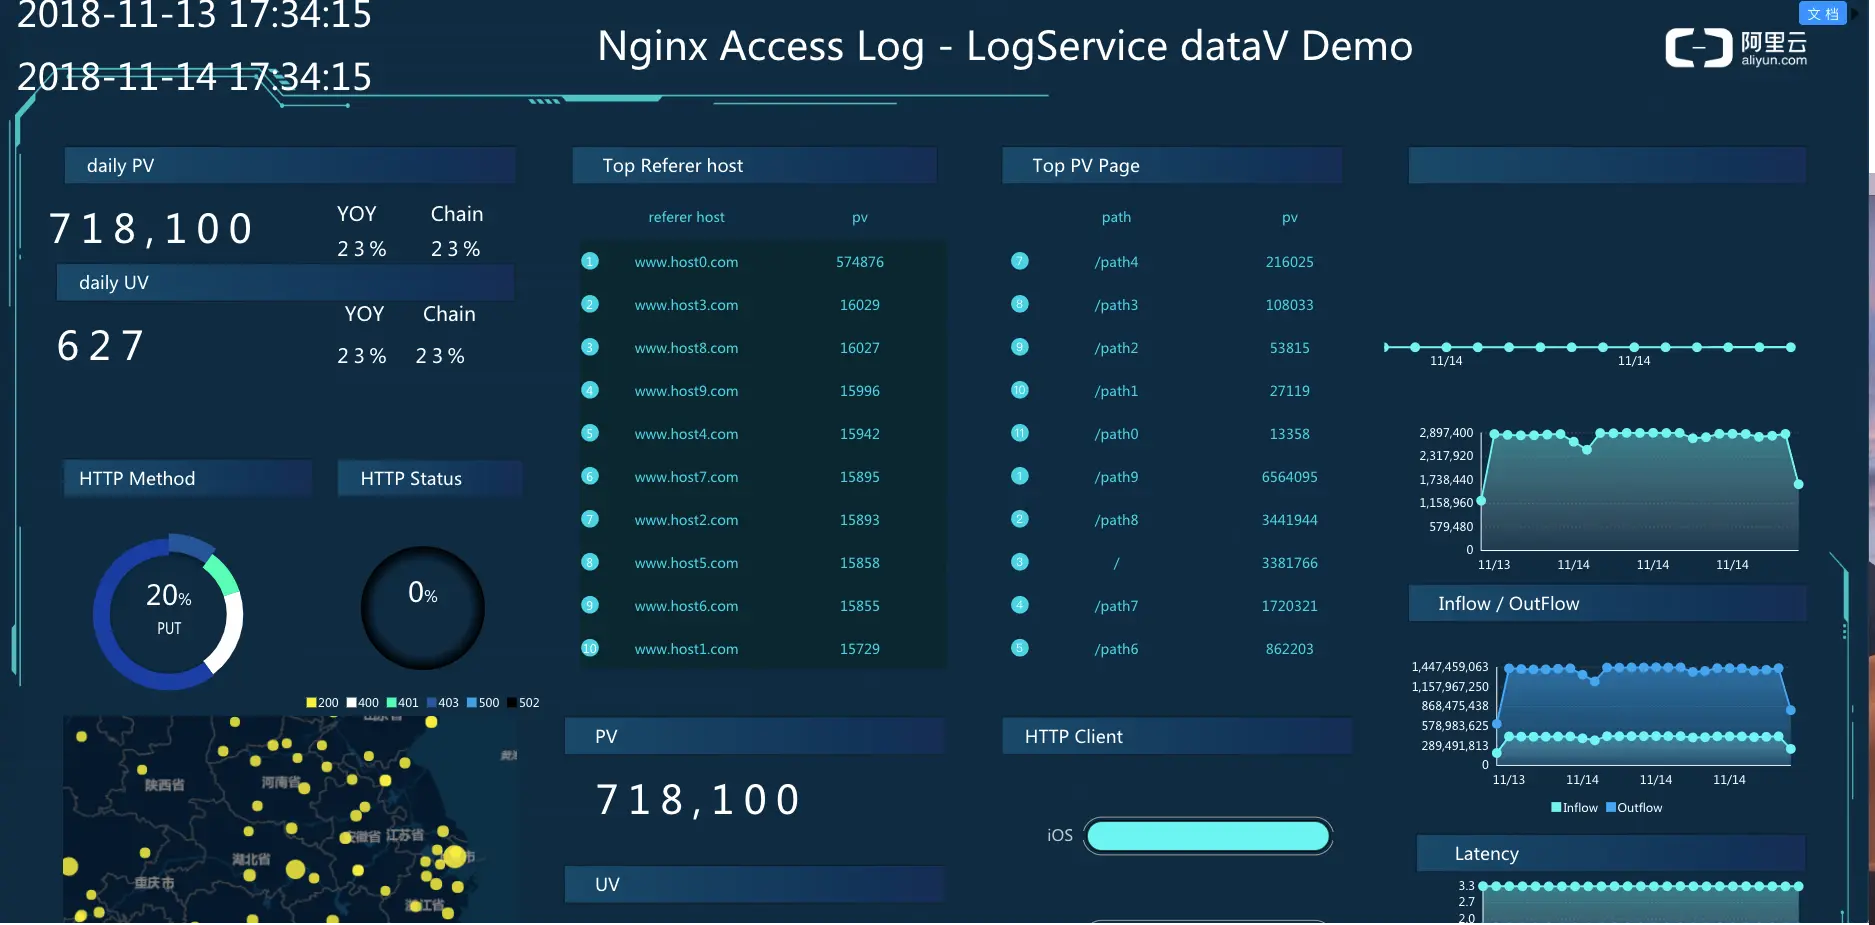Click the blue 500 status legend swatch
Viewport: 1875px width, 925px height.
click(472, 703)
